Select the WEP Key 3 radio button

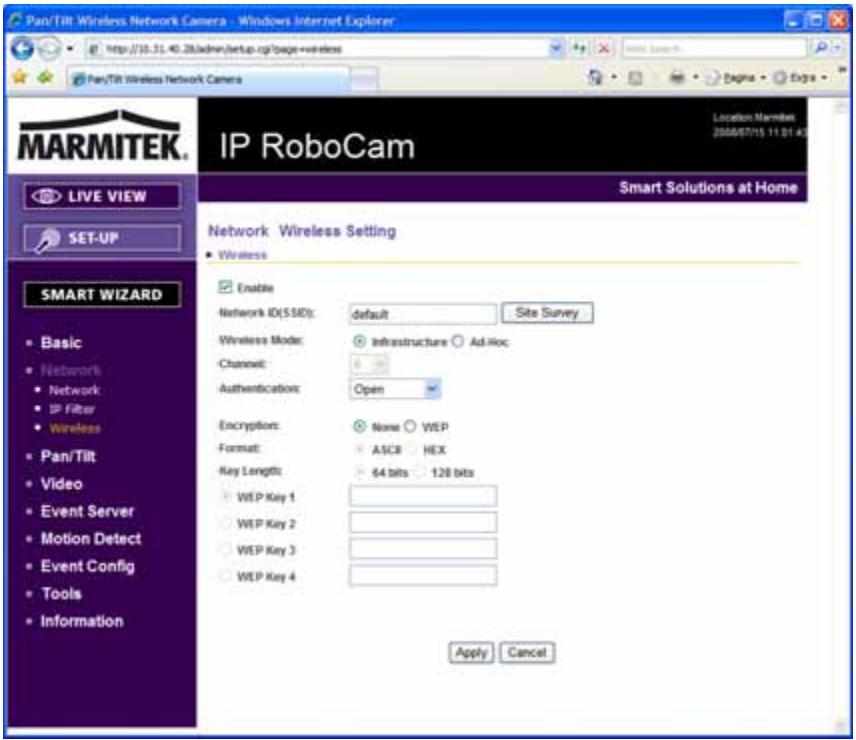225,550
